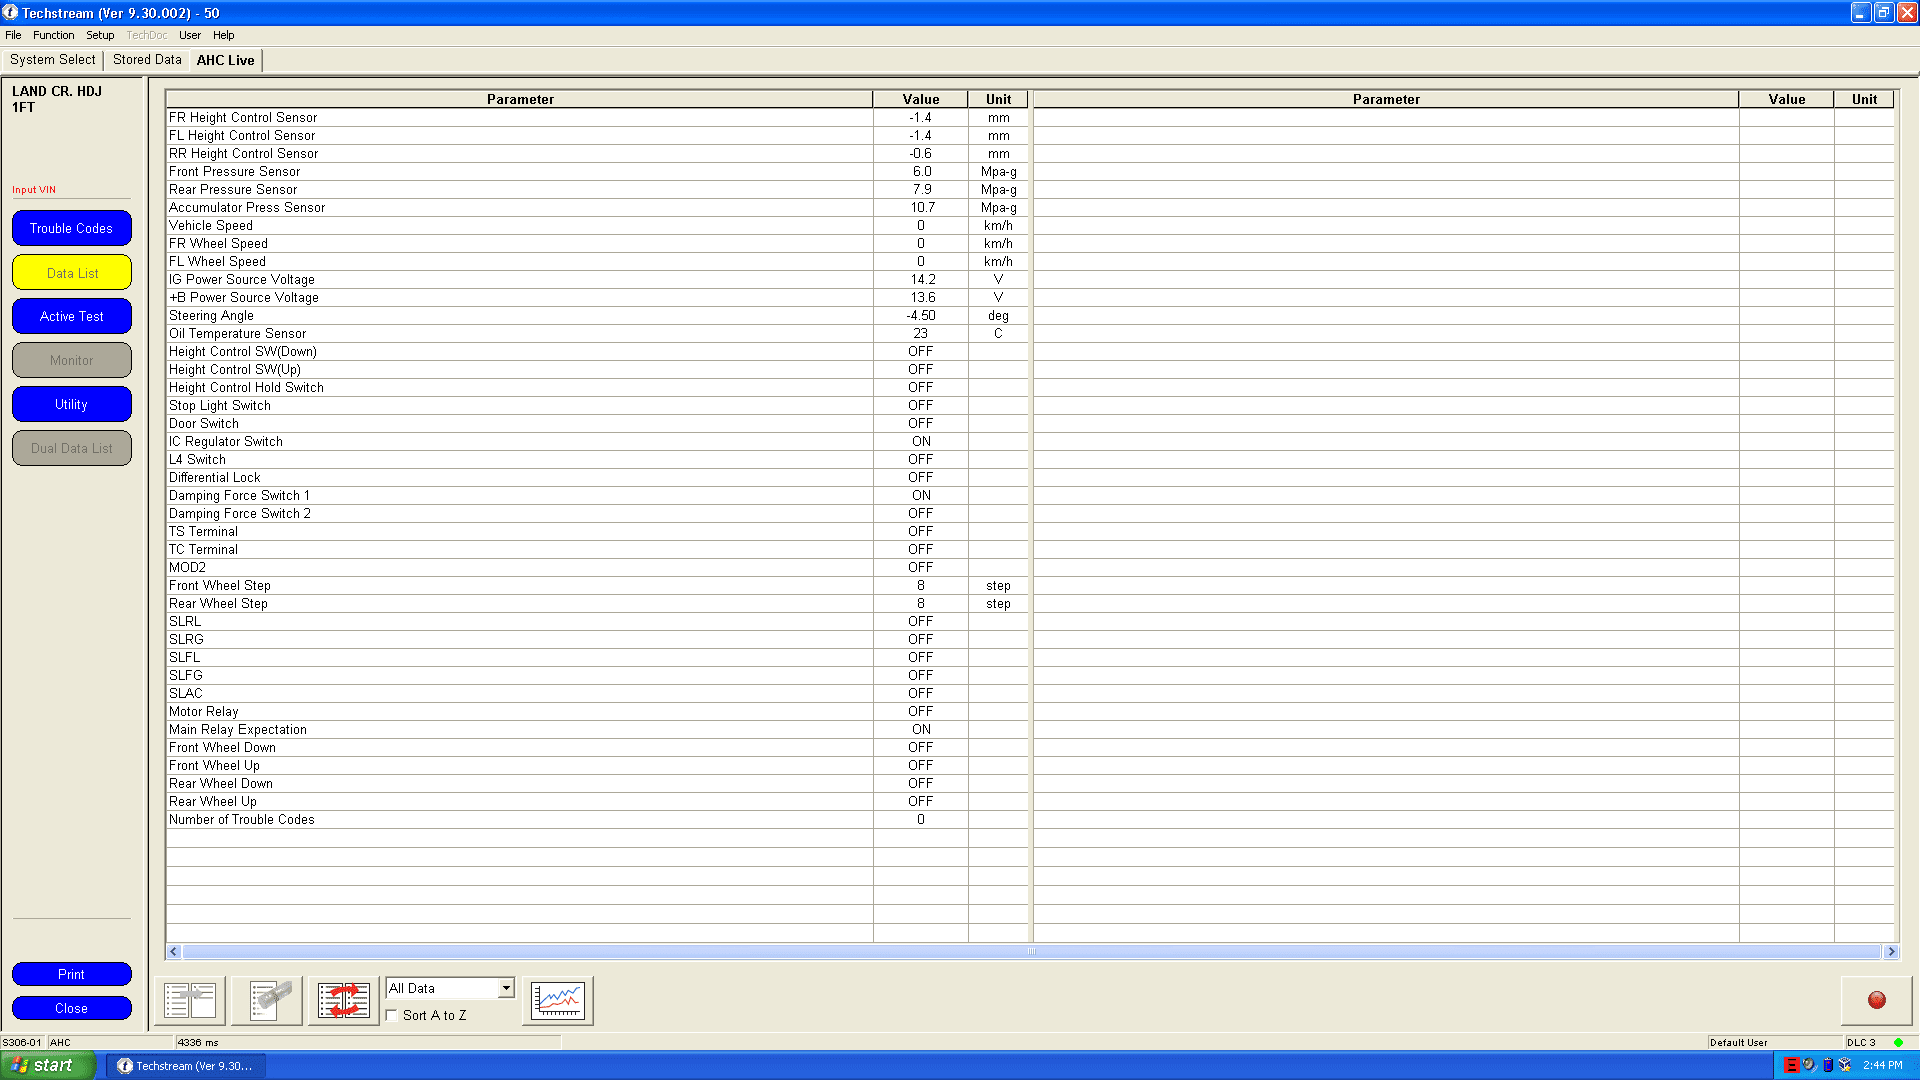The width and height of the screenshot is (1920, 1080).
Task: Open the Setup menu
Action: (x=100, y=35)
